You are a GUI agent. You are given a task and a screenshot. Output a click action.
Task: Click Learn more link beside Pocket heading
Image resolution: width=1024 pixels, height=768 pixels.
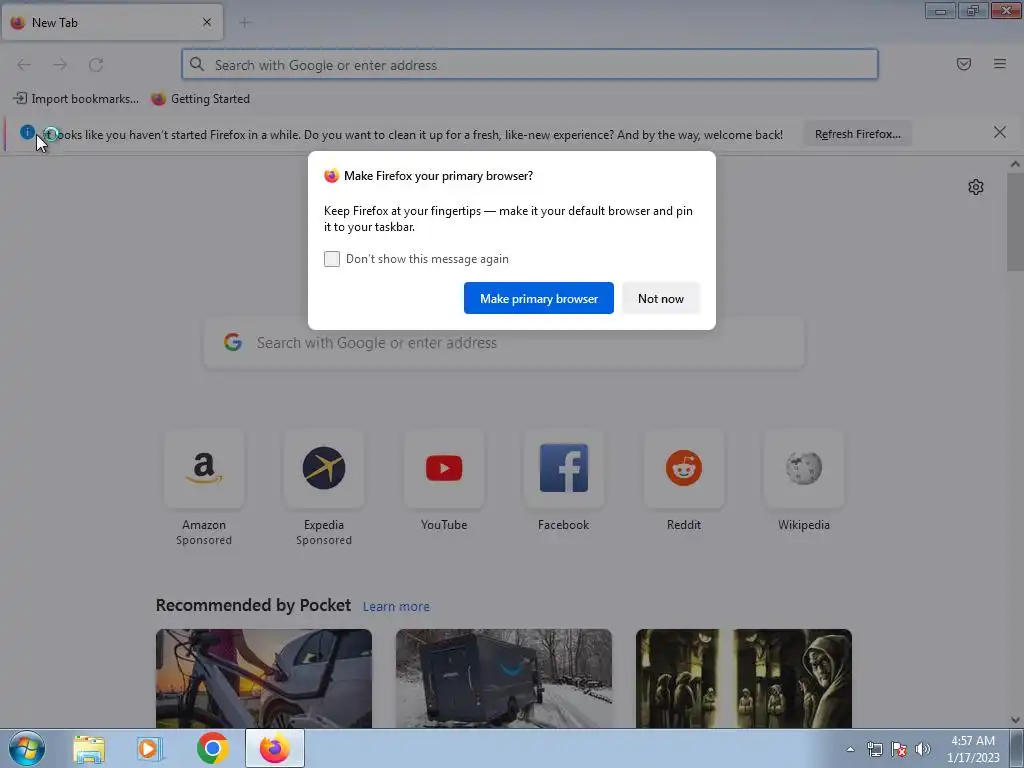[x=396, y=607]
